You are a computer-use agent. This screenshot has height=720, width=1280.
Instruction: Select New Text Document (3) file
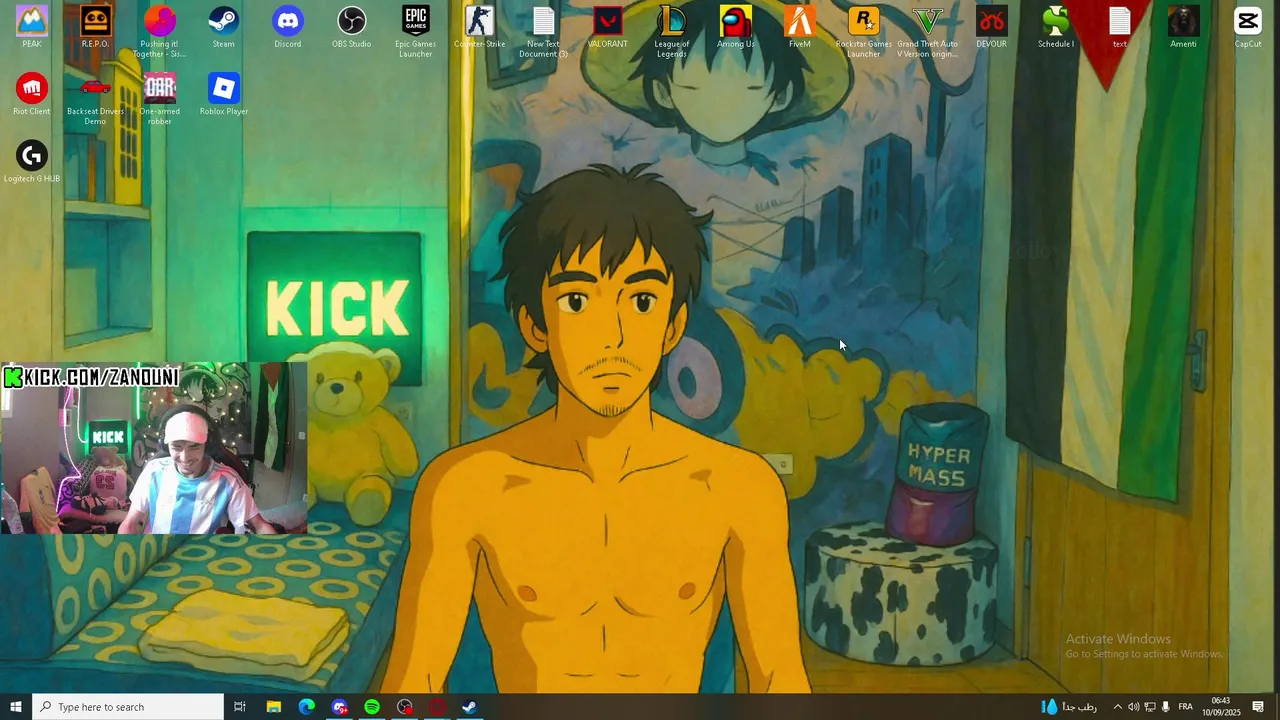point(543,31)
